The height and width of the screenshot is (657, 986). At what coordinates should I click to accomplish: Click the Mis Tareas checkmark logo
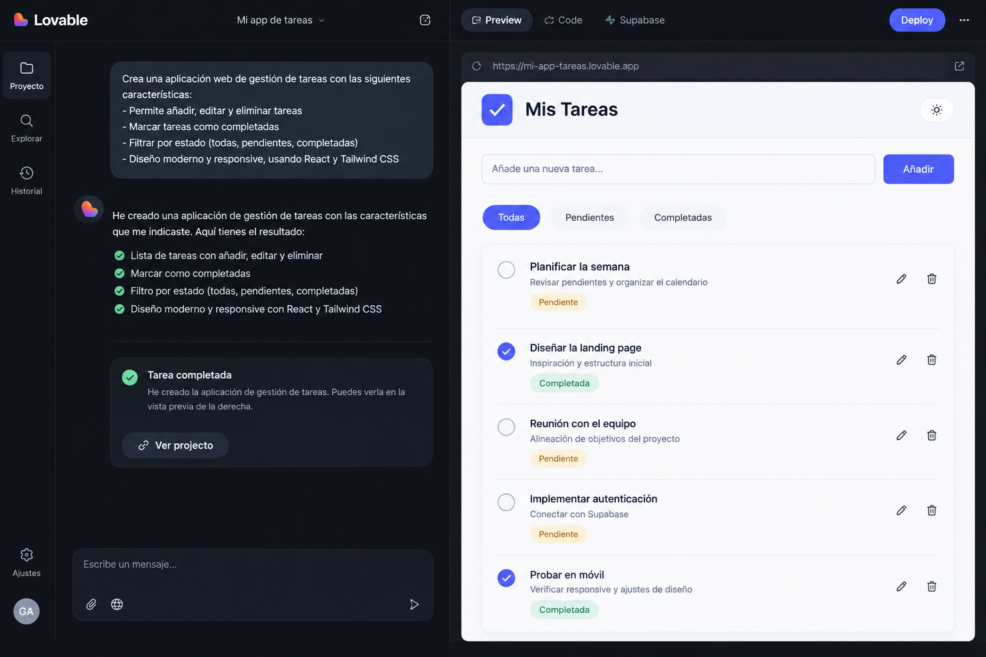(497, 110)
